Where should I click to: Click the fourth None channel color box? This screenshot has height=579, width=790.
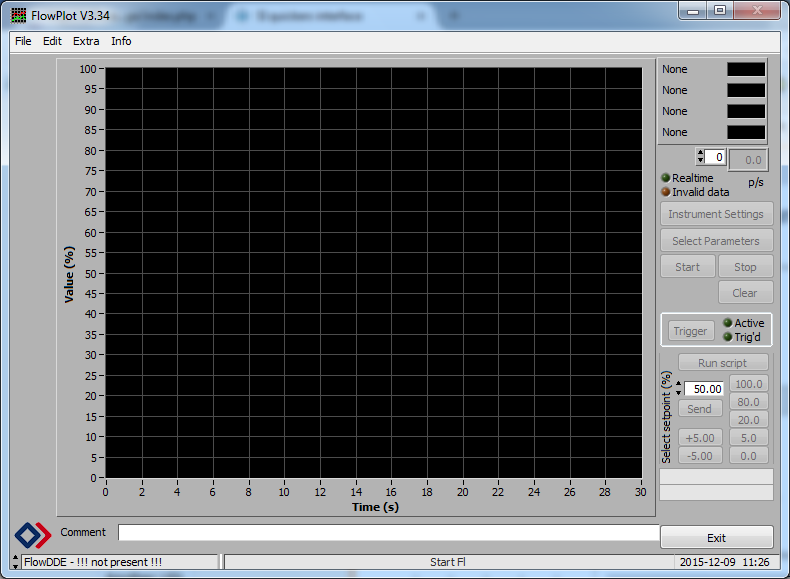click(x=746, y=133)
